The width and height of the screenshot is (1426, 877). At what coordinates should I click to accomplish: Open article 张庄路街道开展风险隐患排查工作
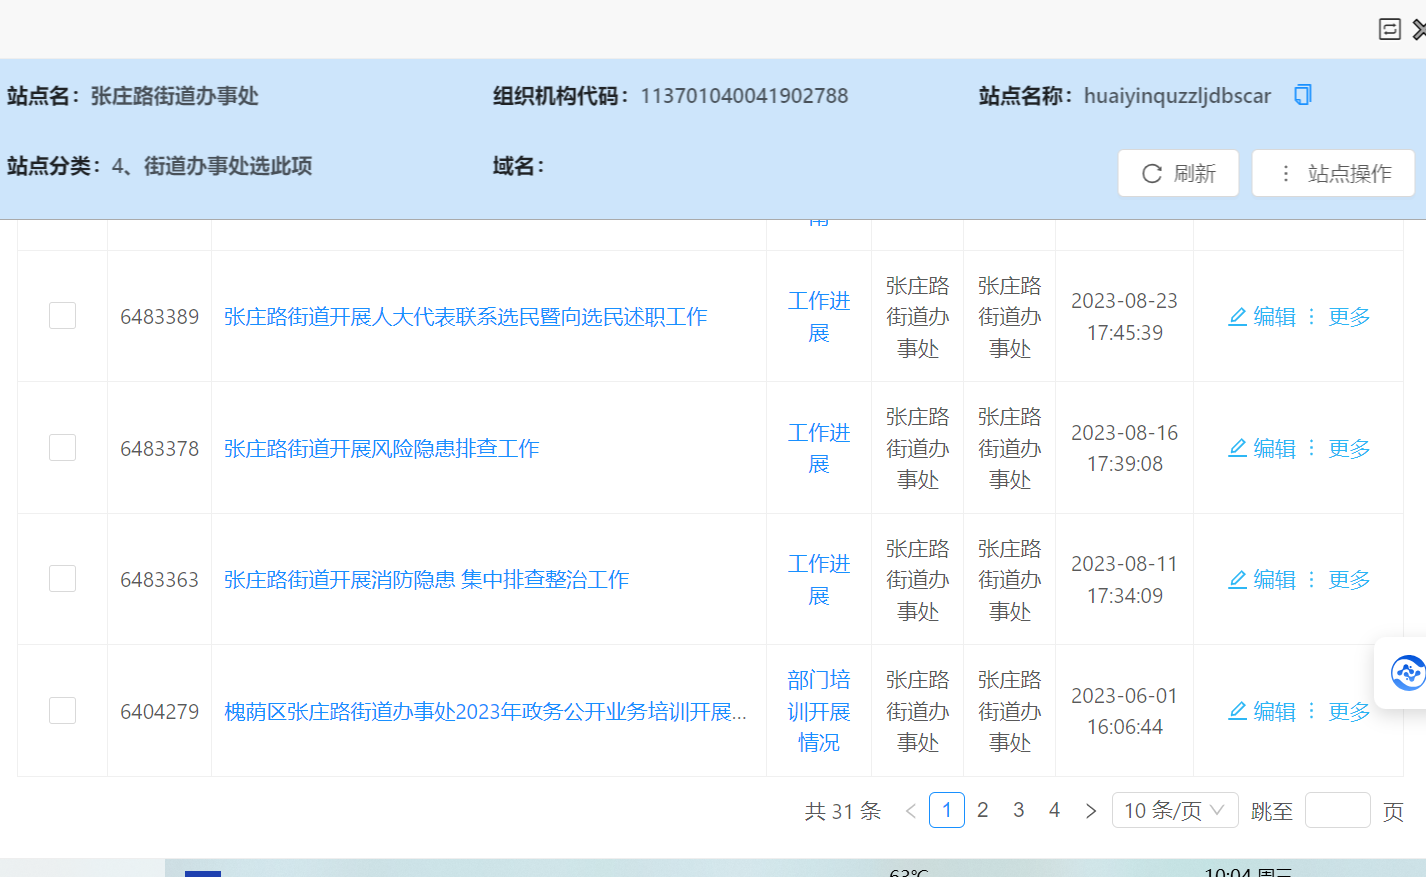click(381, 448)
